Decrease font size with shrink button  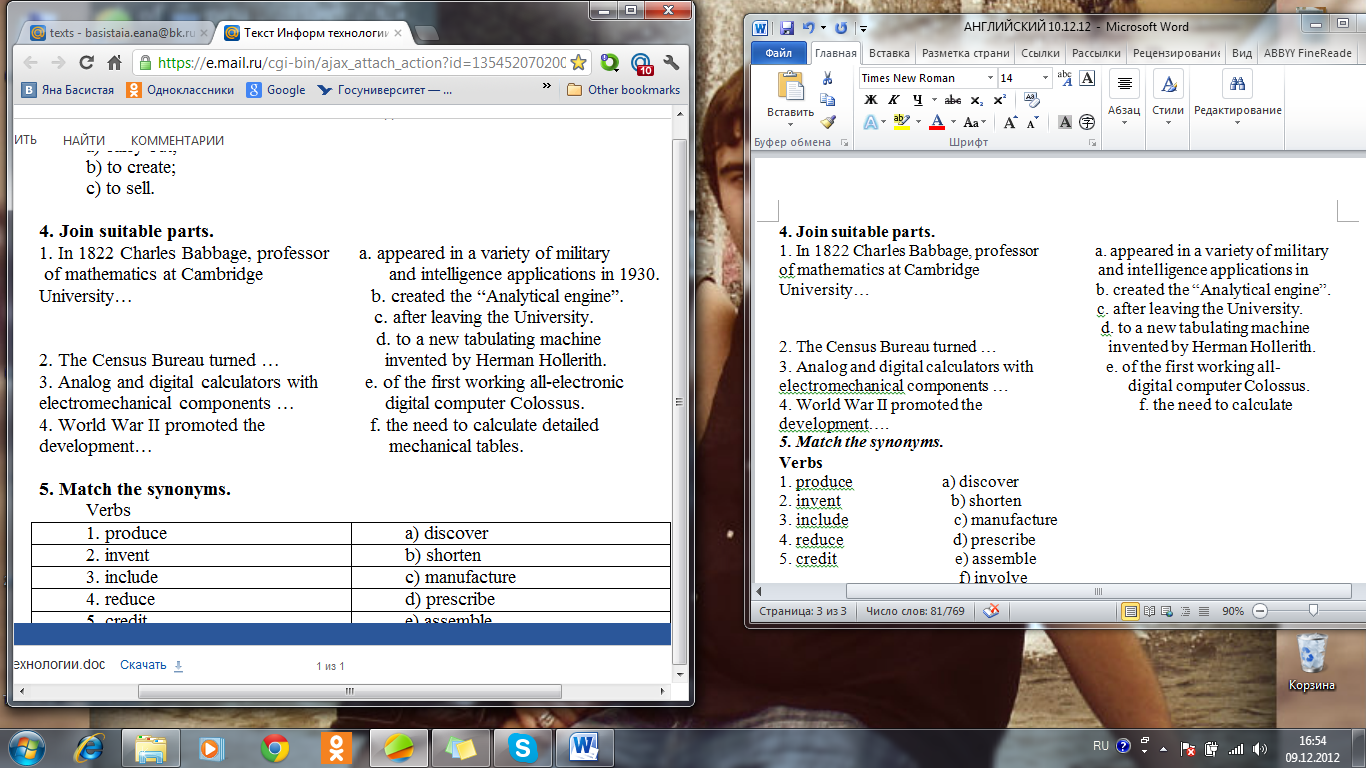(x=1031, y=122)
